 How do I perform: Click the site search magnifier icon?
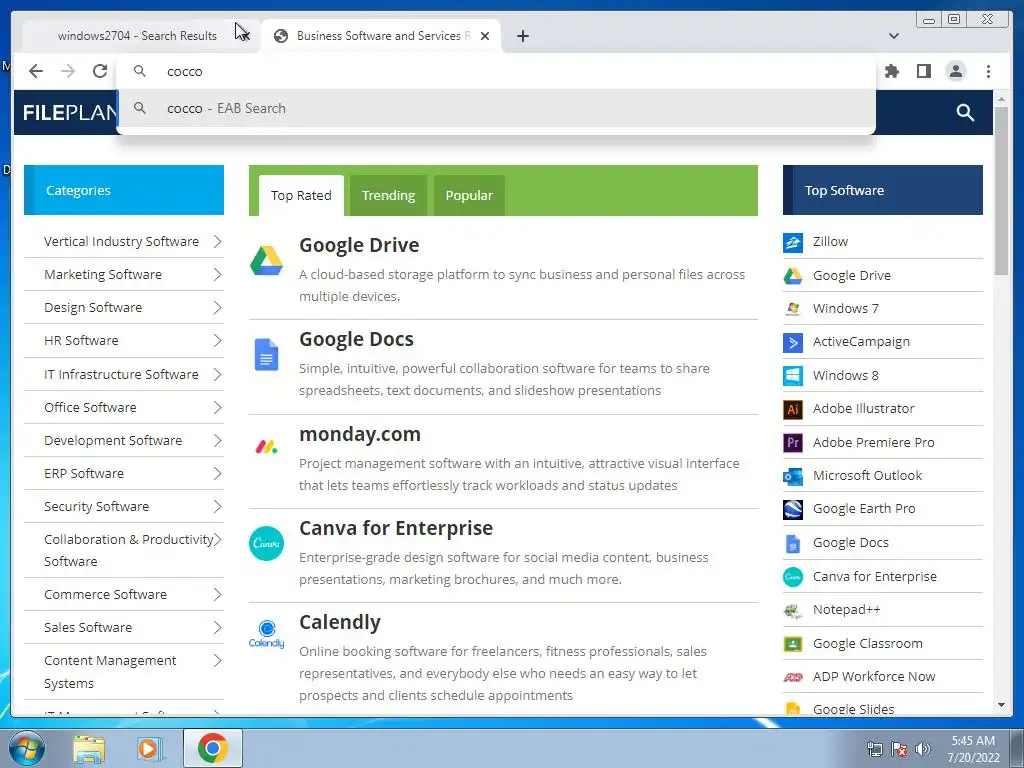click(x=965, y=112)
